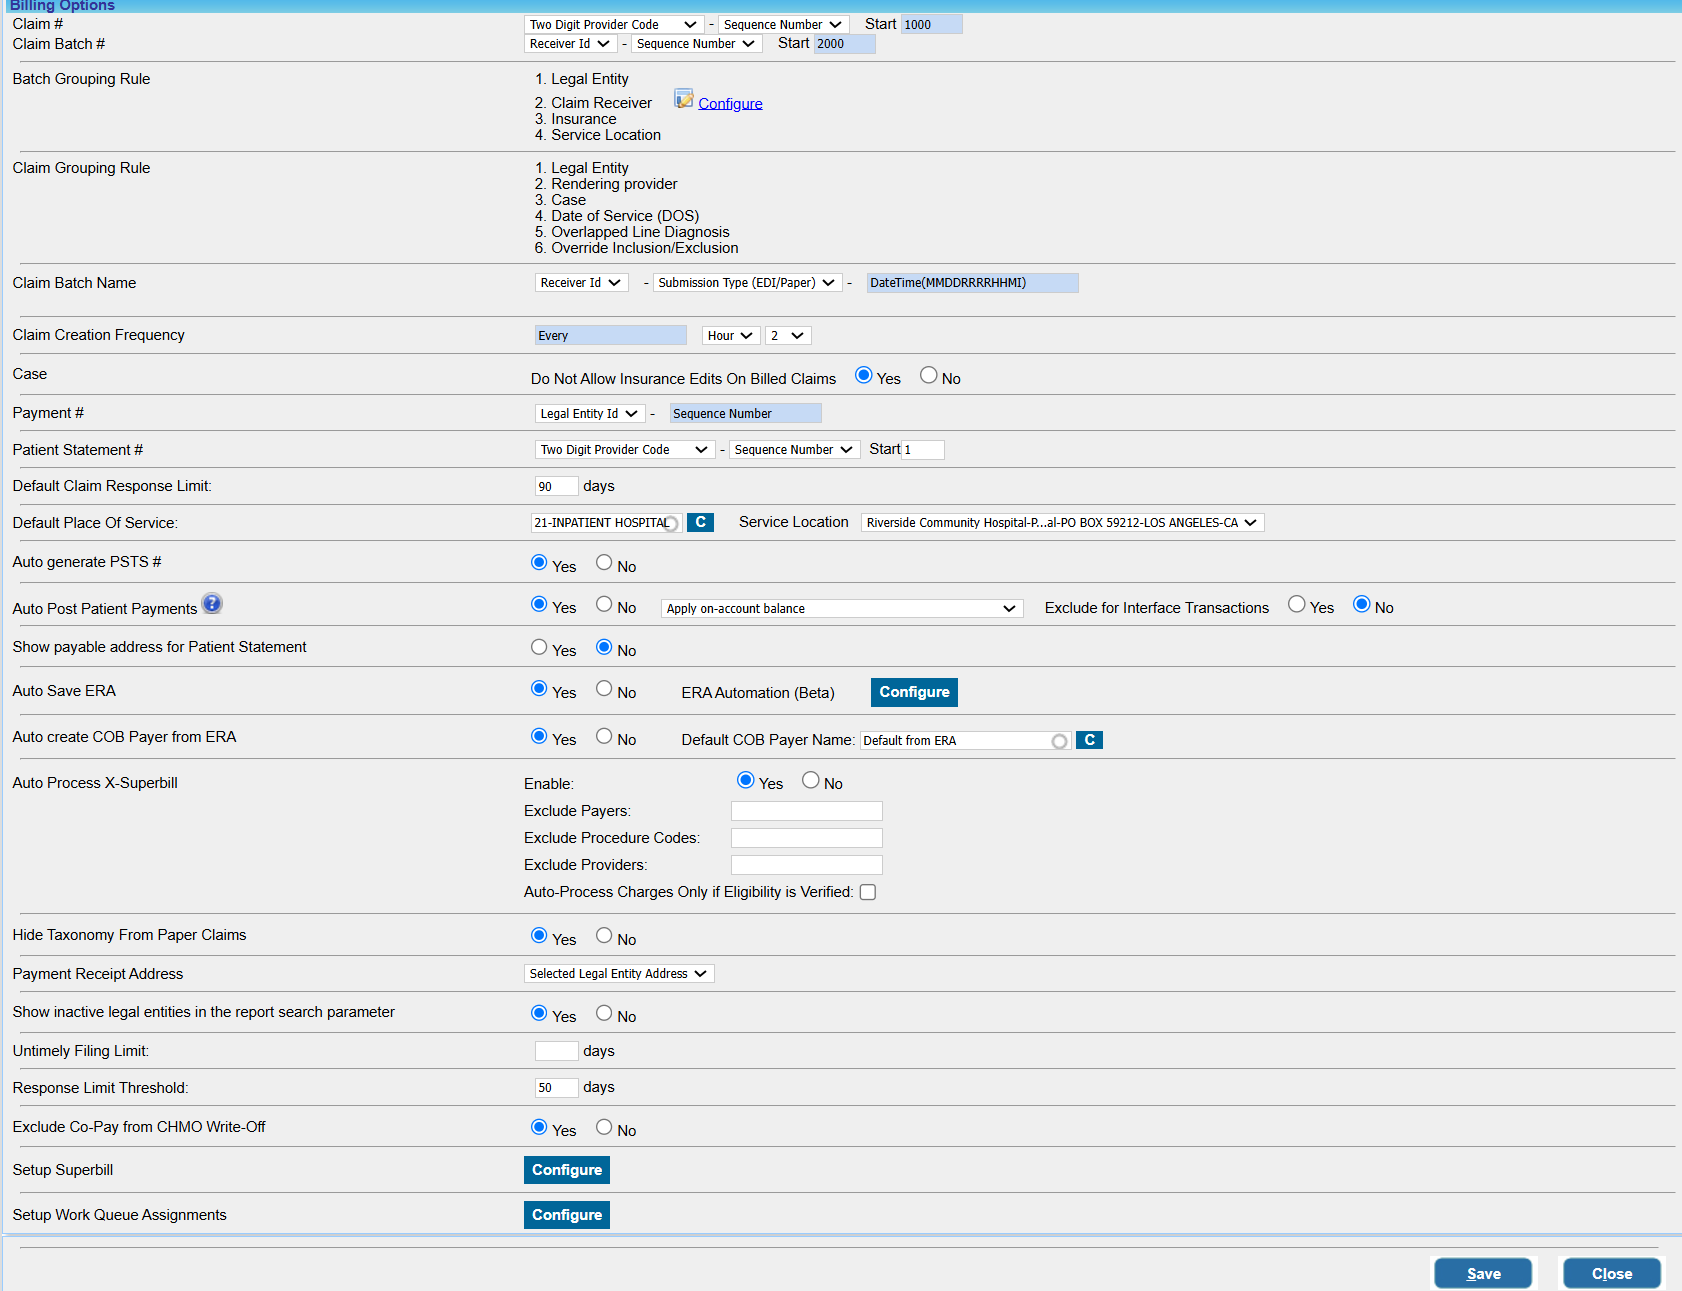Open ERA Automation Configure button
This screenshot has height=1291, width=1682.
click(914, 692)
